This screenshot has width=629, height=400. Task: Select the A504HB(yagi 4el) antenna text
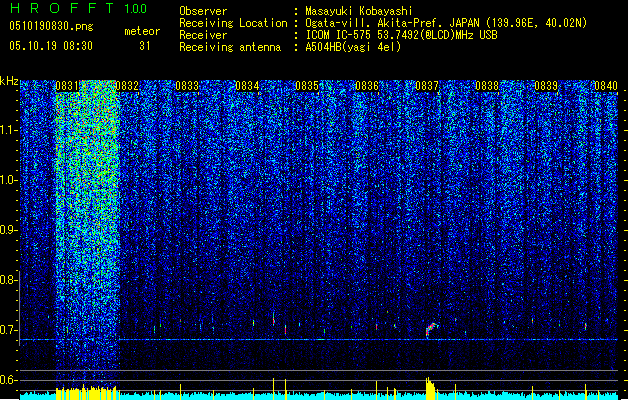[353, 47]
